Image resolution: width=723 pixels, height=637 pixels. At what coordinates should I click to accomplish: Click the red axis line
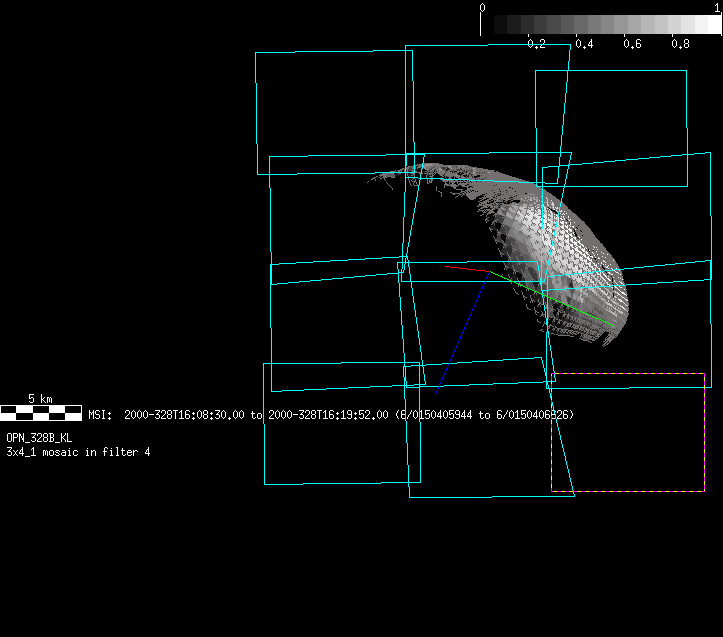click(466, 269)
